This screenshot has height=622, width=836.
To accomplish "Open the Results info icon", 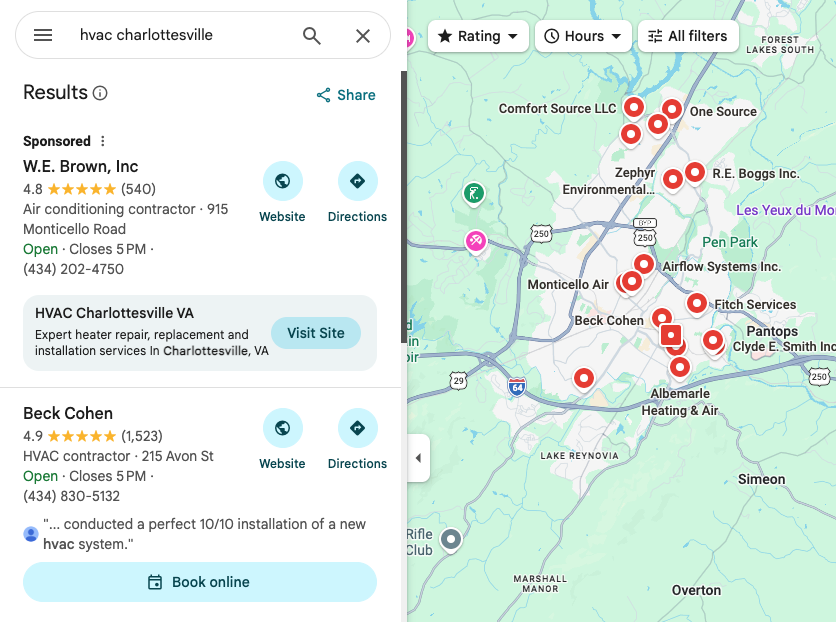I will coord(100,93).
